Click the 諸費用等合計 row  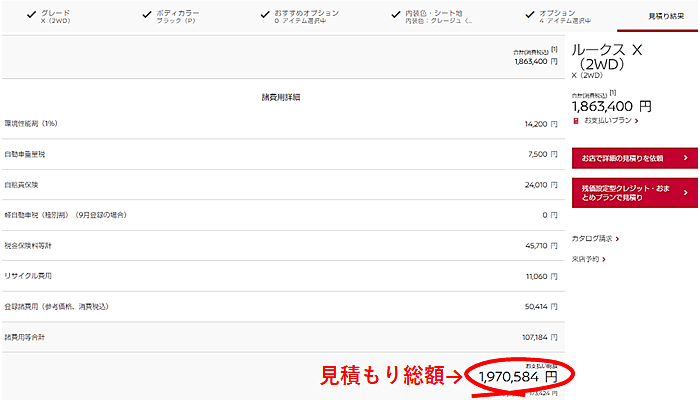[280, 337]
